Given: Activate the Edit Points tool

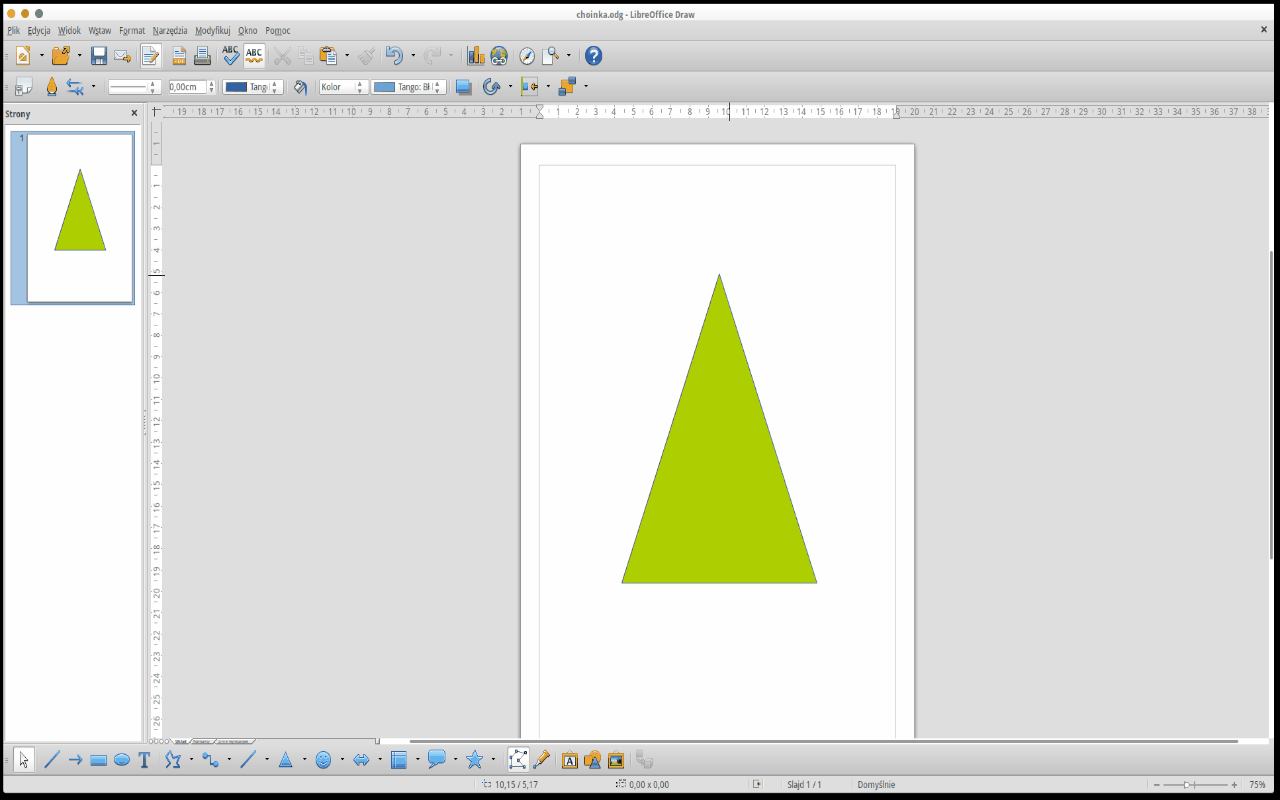Looking at the screenshot, I should click(x=518, y=760).
